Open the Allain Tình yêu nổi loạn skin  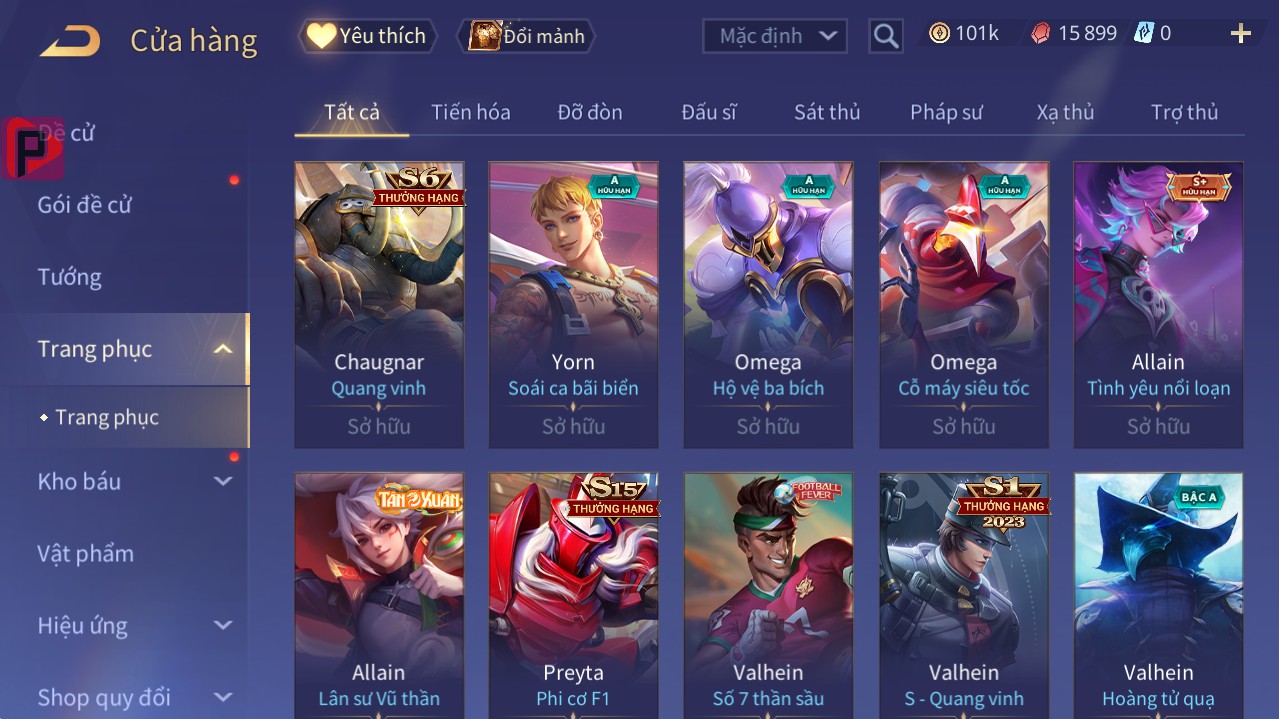[x=1158, y=305]
